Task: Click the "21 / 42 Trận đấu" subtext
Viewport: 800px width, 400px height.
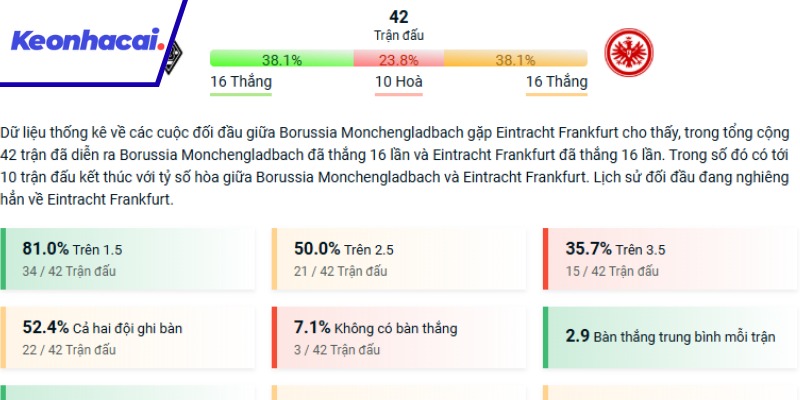Action: point(340,271)
